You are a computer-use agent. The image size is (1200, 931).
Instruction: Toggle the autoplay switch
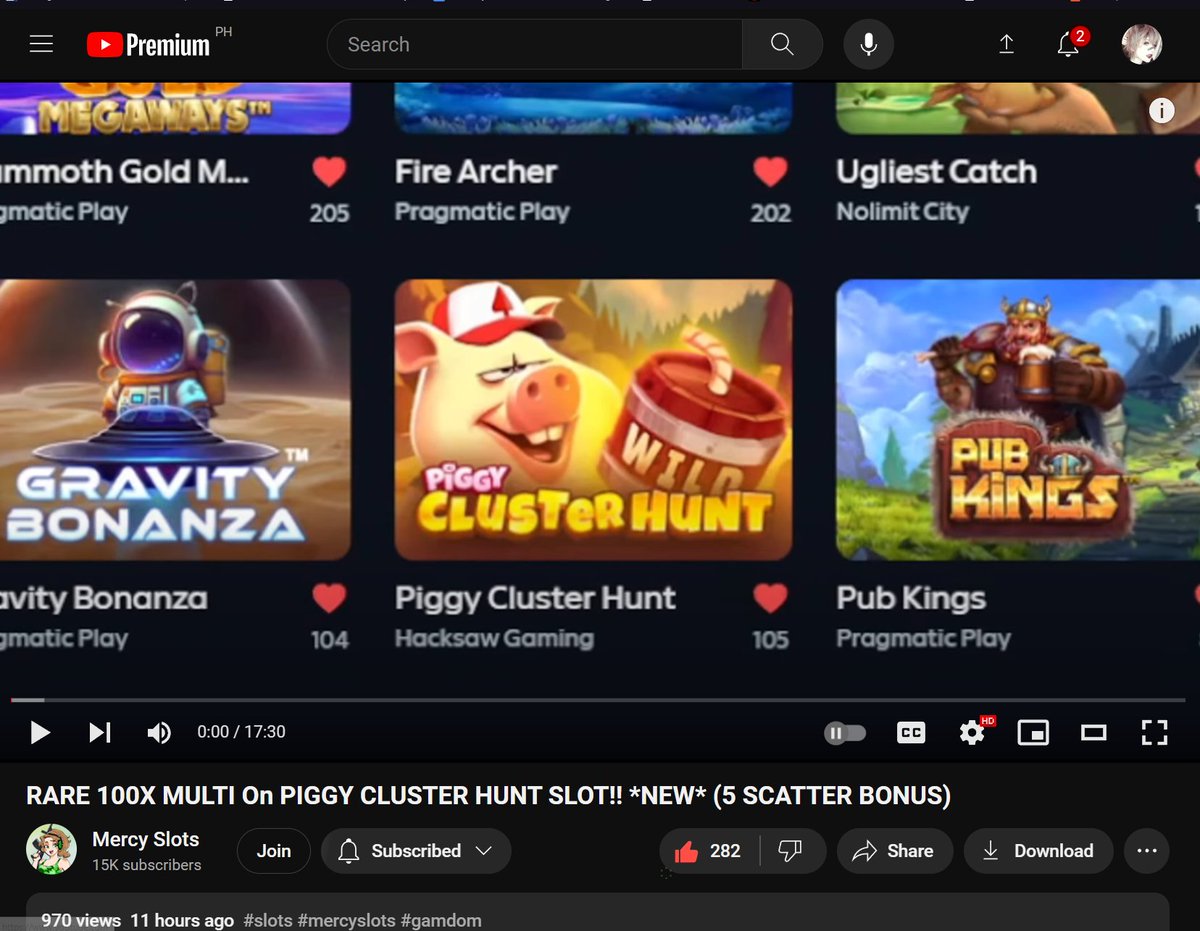point(845,733)
